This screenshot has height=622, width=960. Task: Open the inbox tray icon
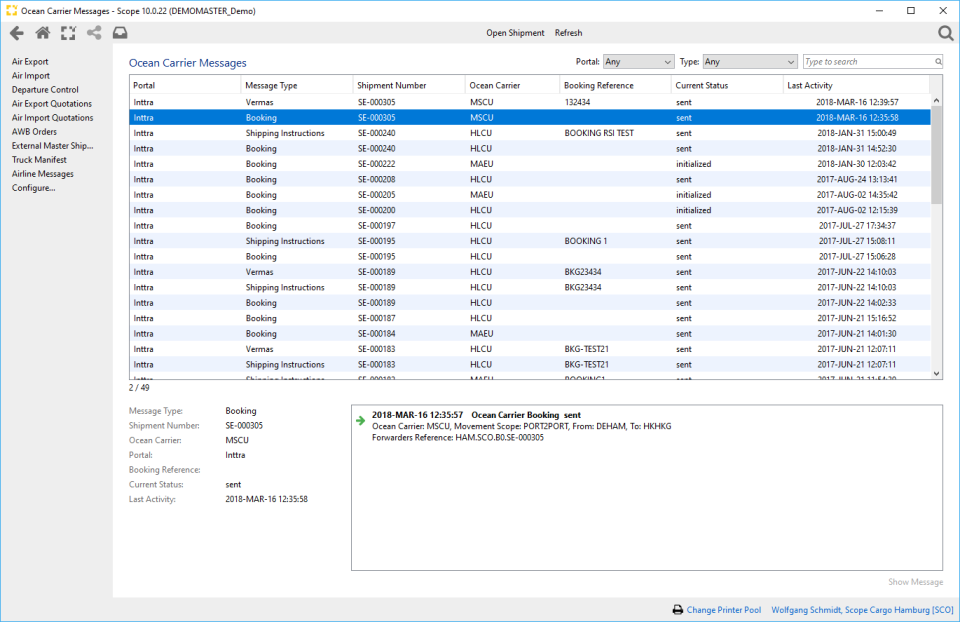click(x=120, y=33)
